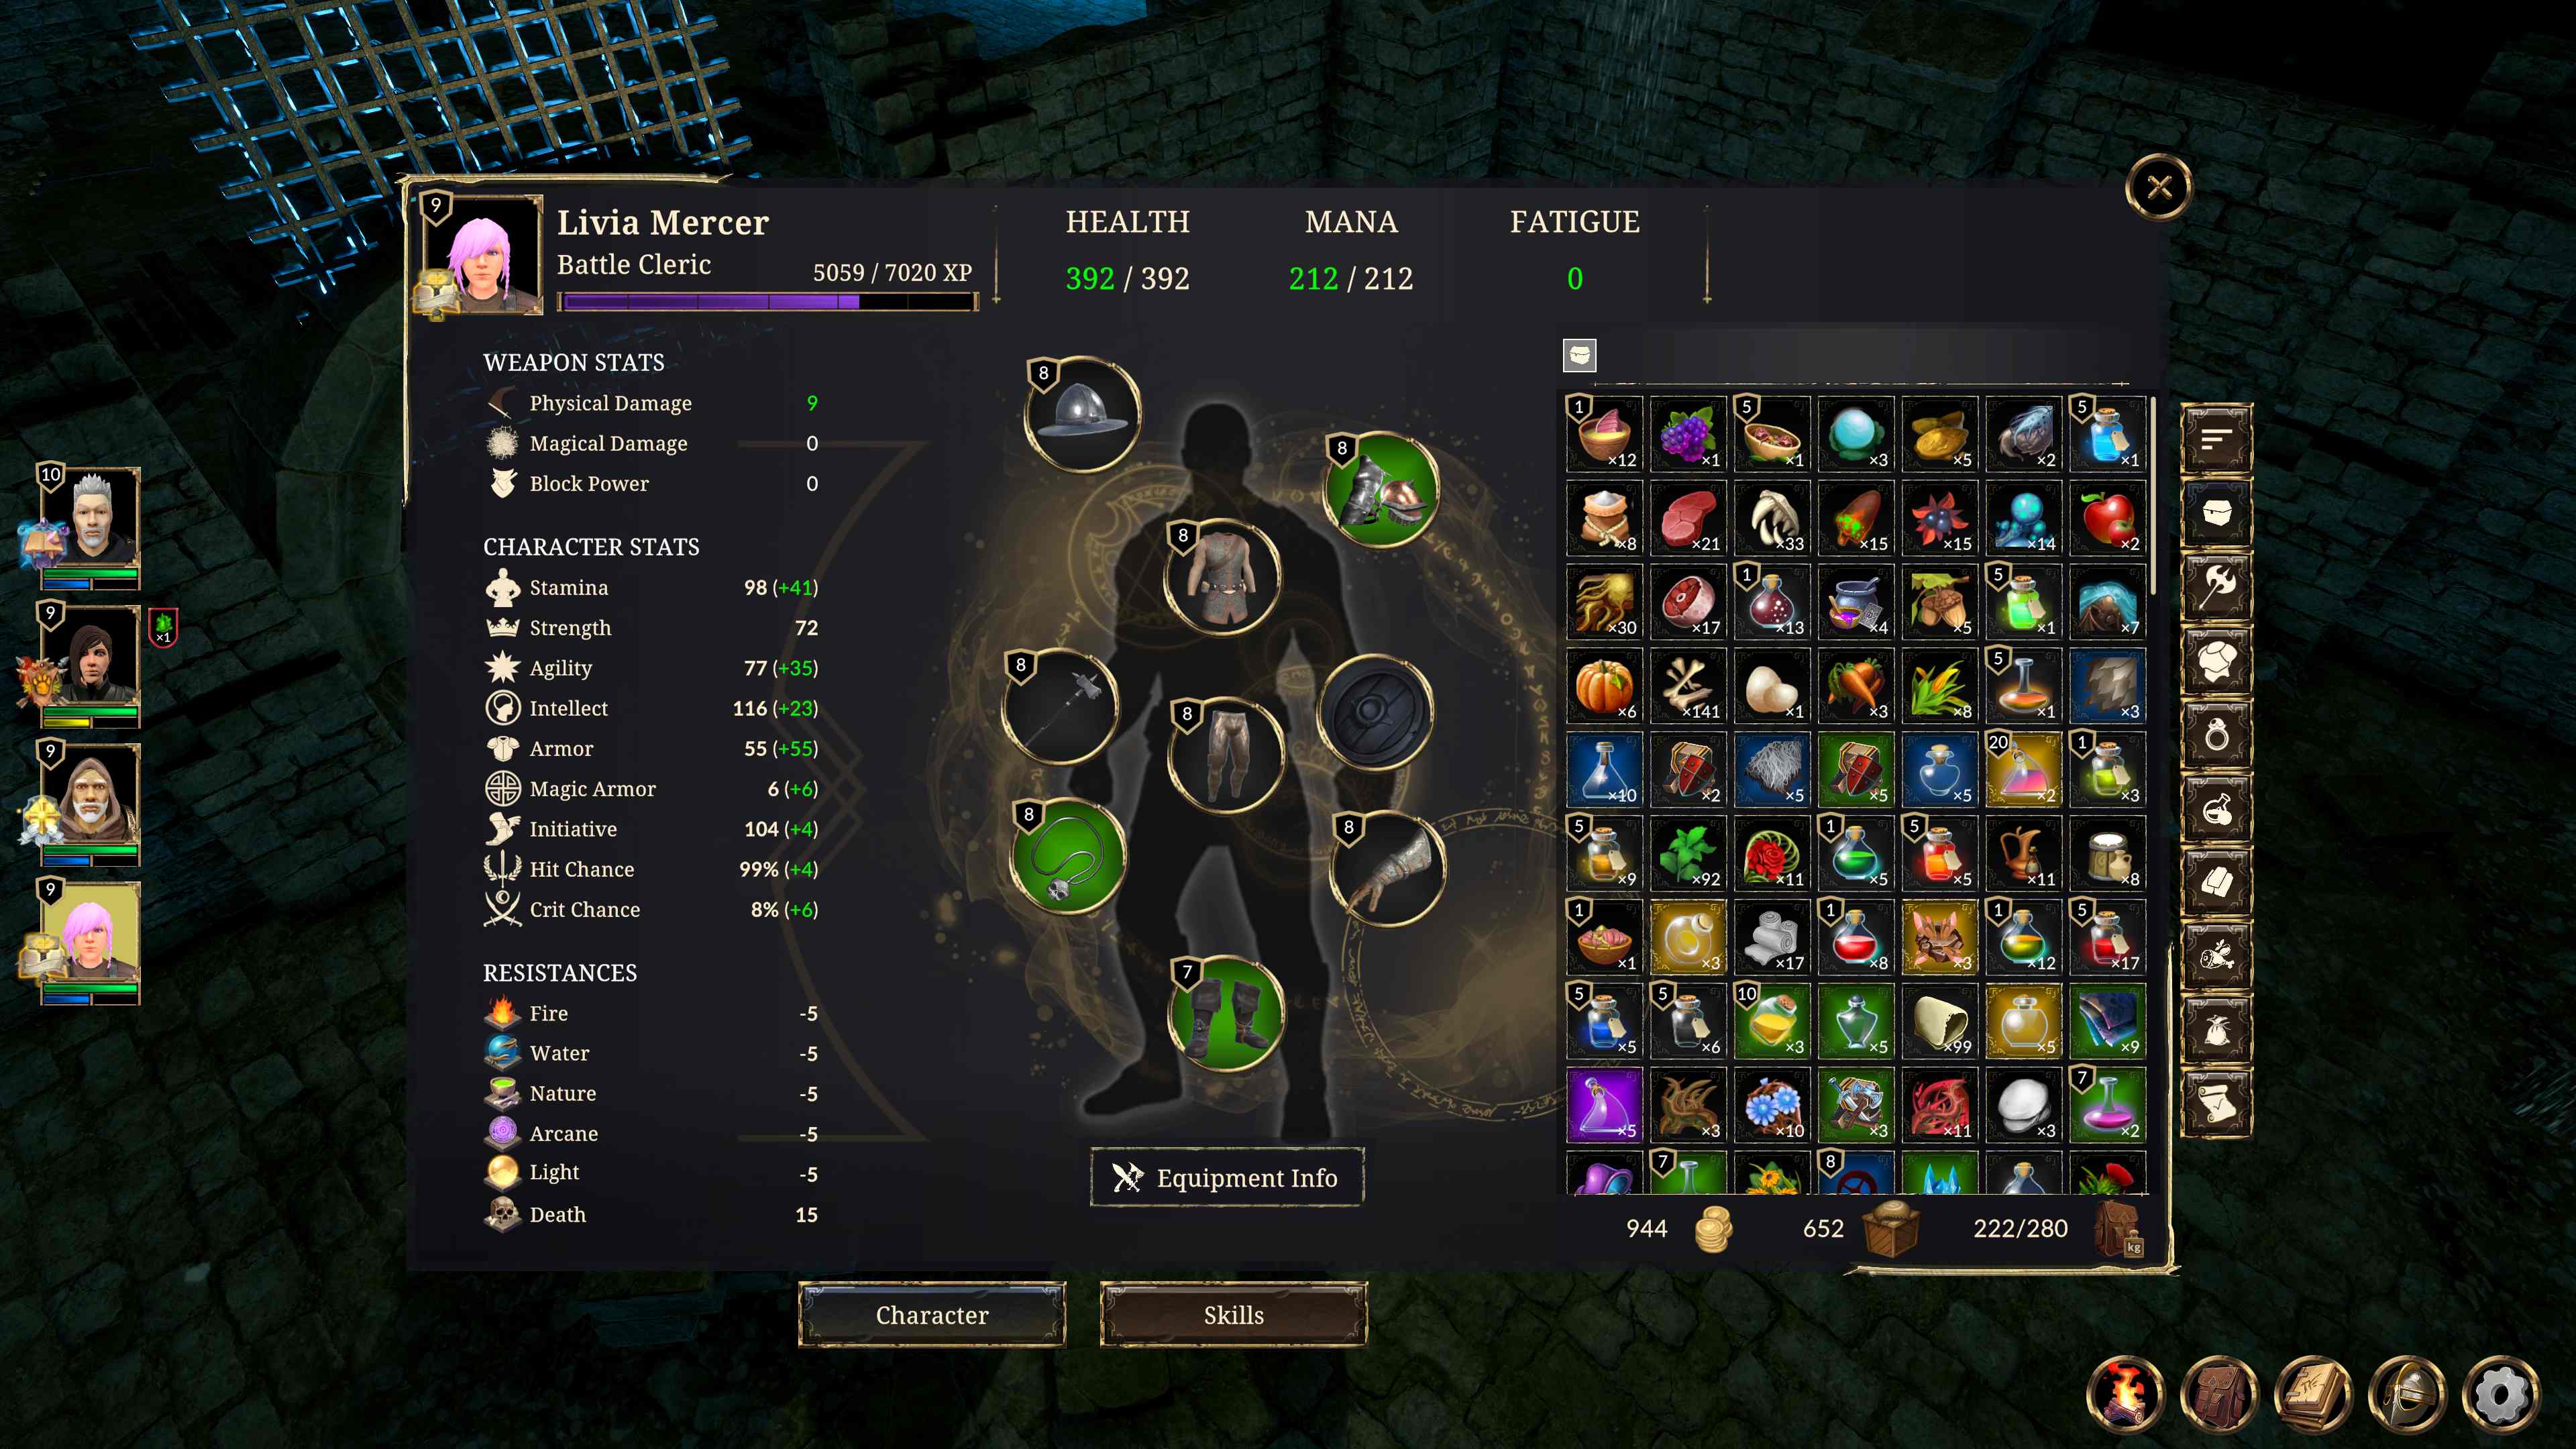Toggle the all-items chest filter

(2216, 513)
